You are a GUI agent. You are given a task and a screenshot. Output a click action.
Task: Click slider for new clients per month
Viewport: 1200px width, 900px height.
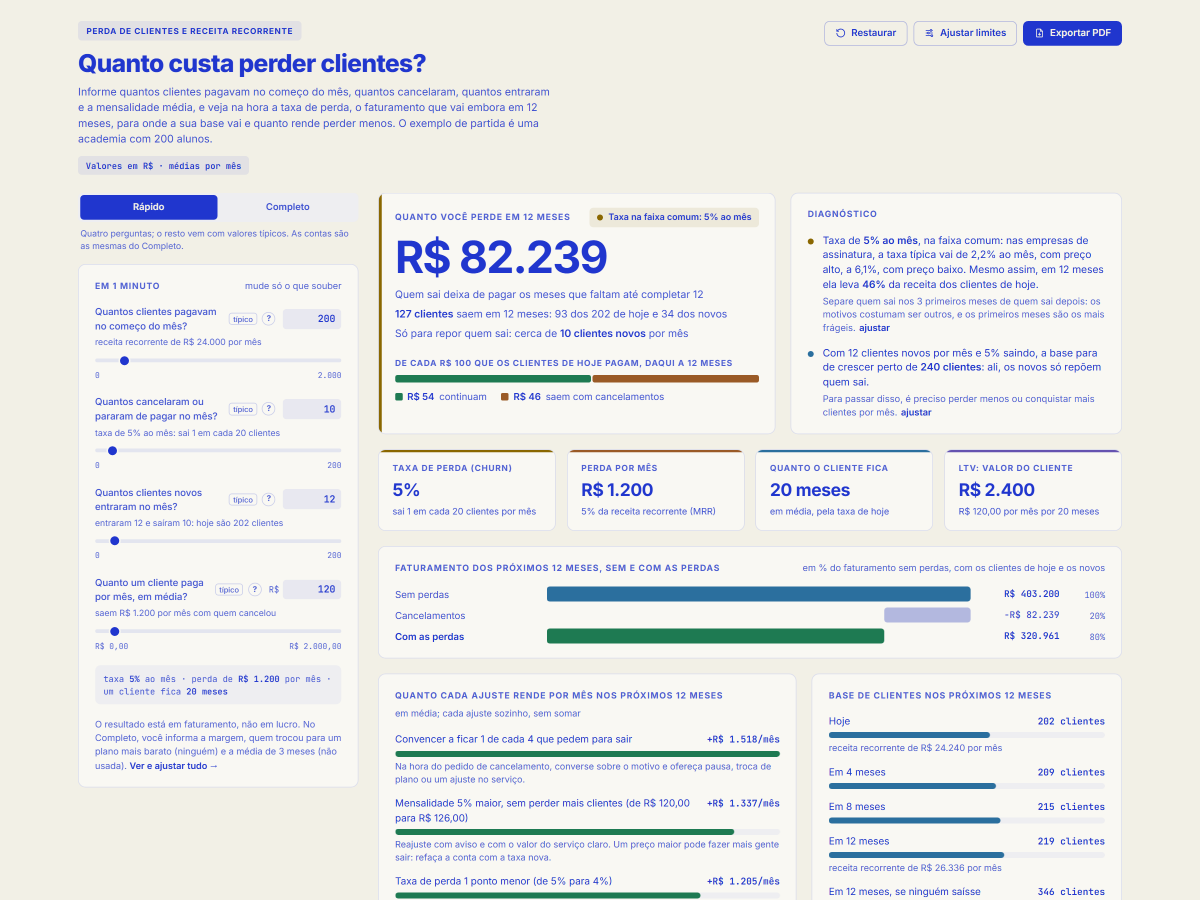(218, 540)
